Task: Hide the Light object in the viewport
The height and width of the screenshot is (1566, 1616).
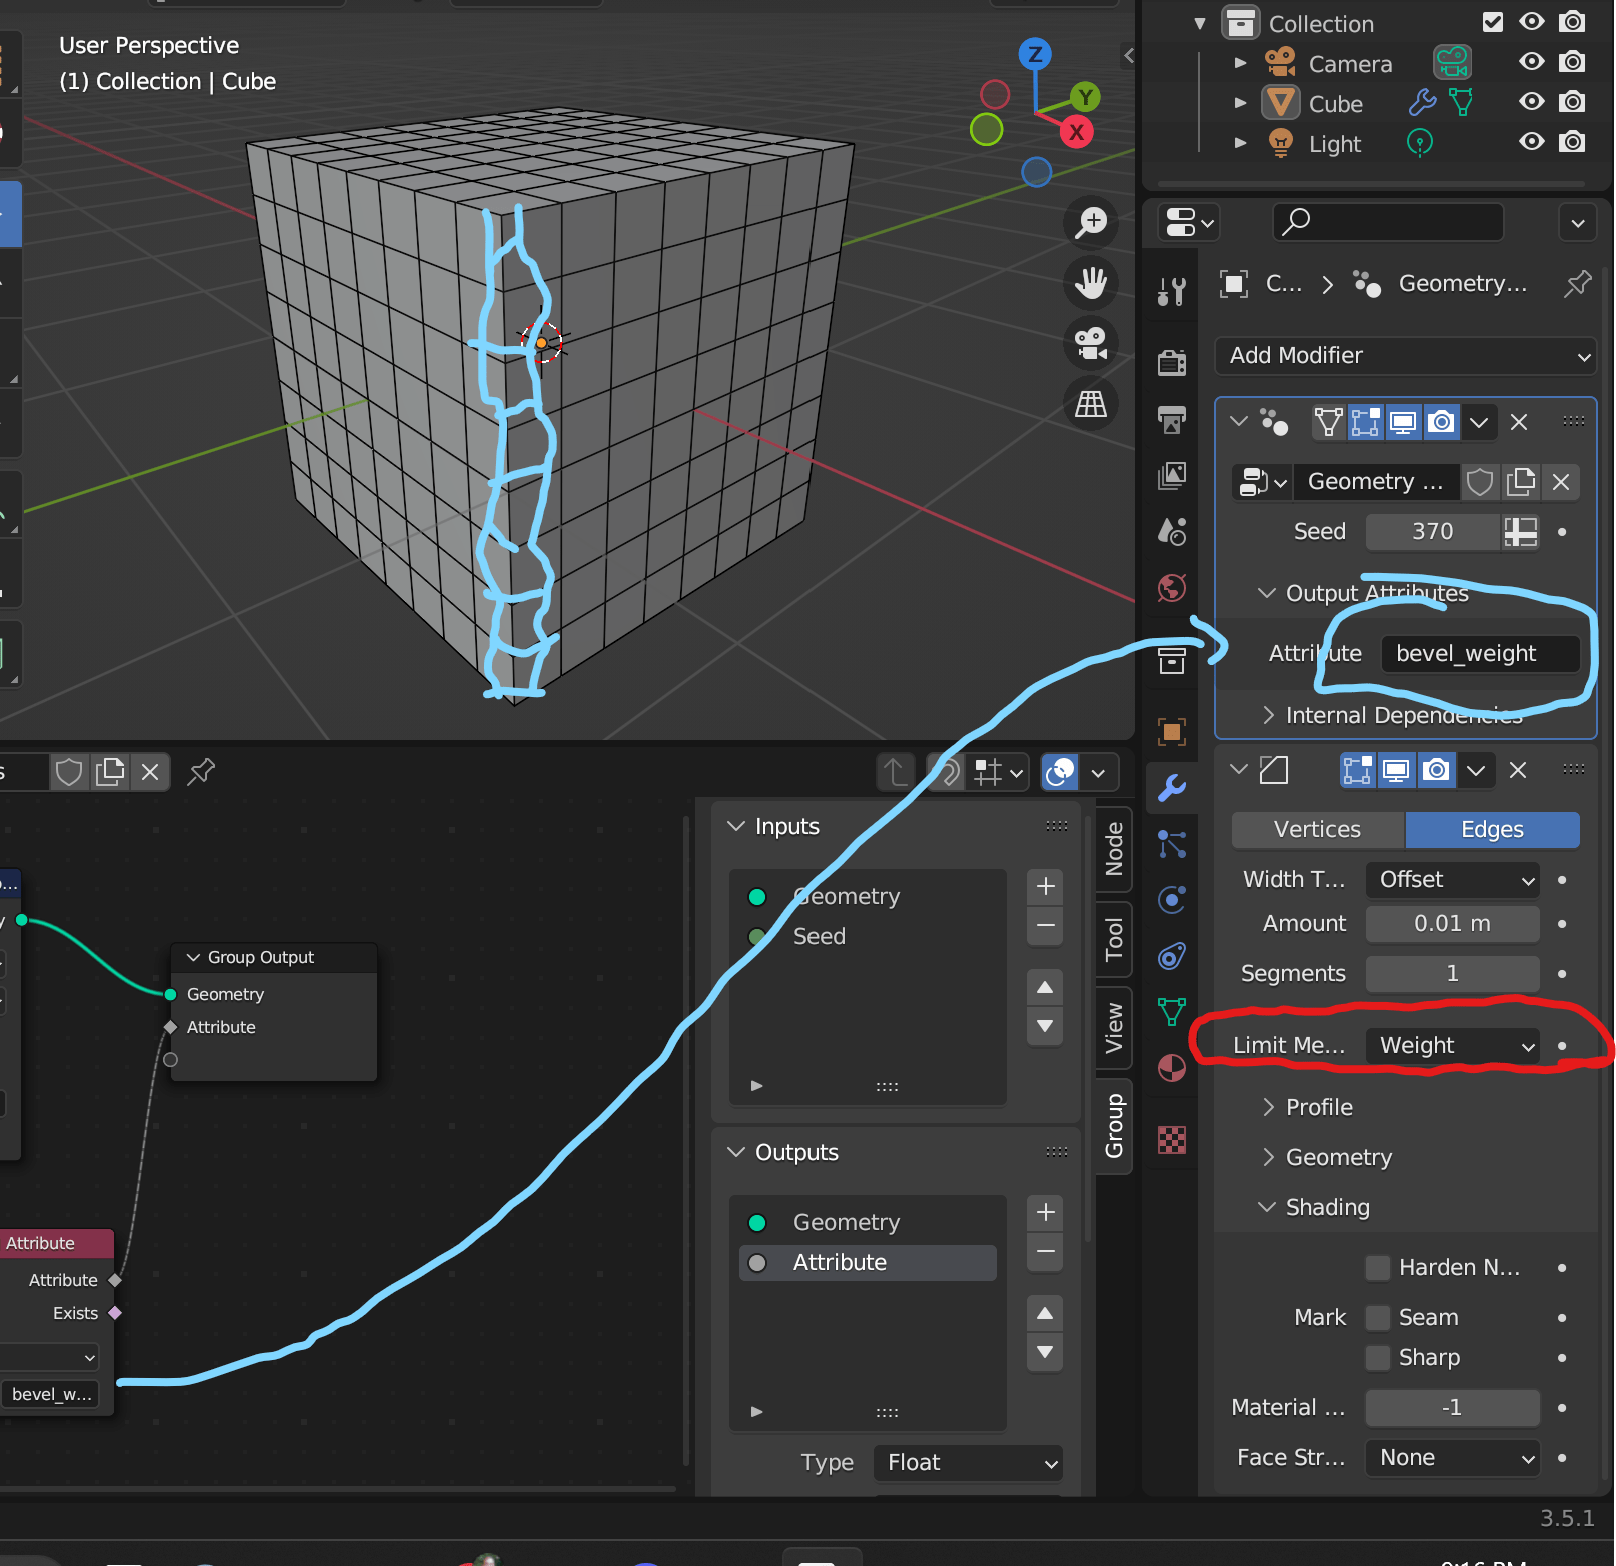Action: point(1531,142)
